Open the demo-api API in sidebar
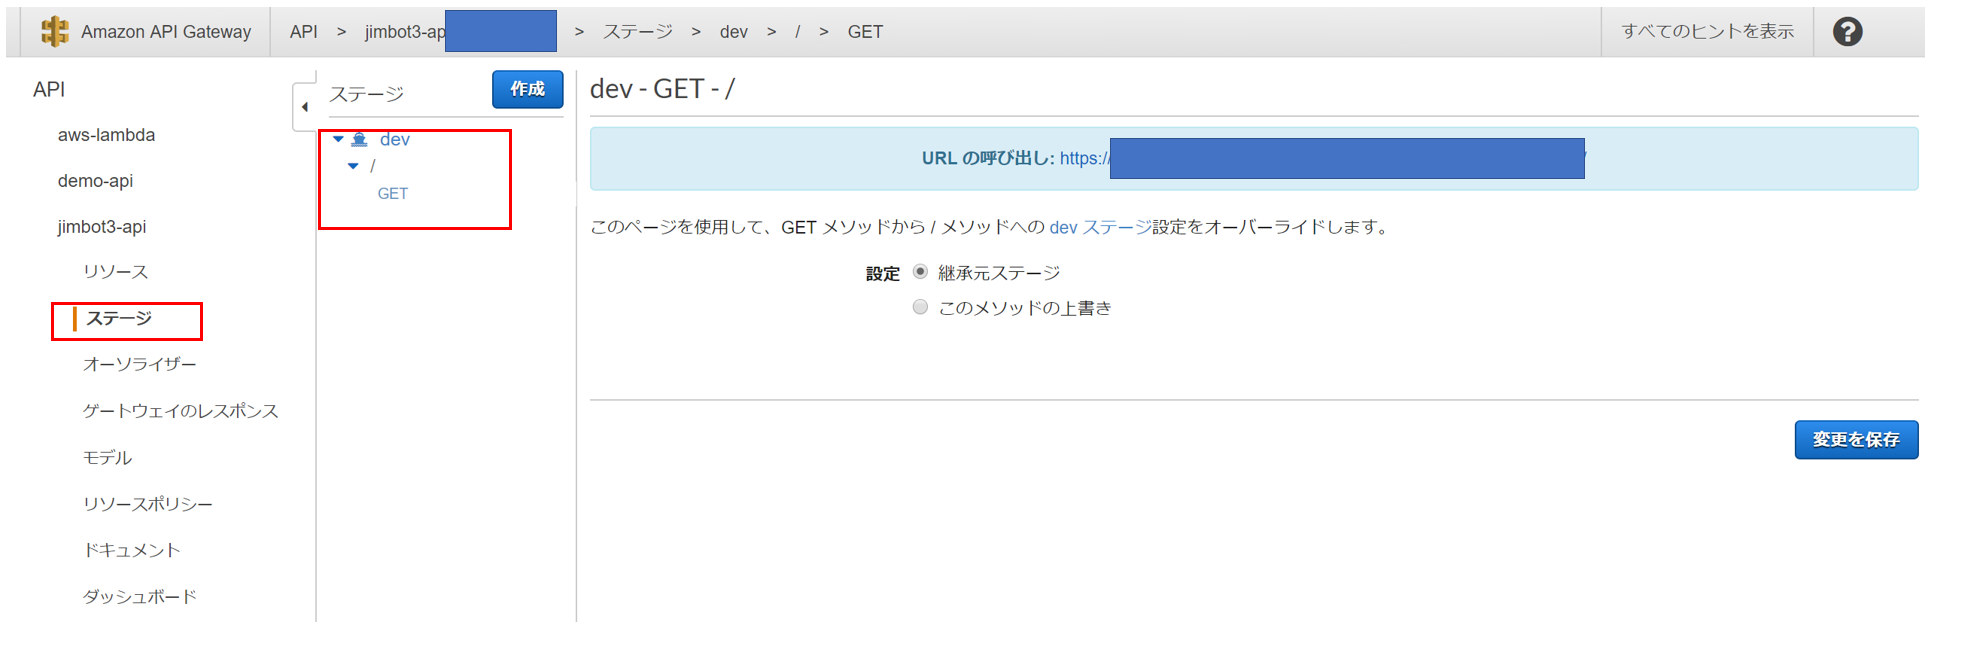 point(95,181)
